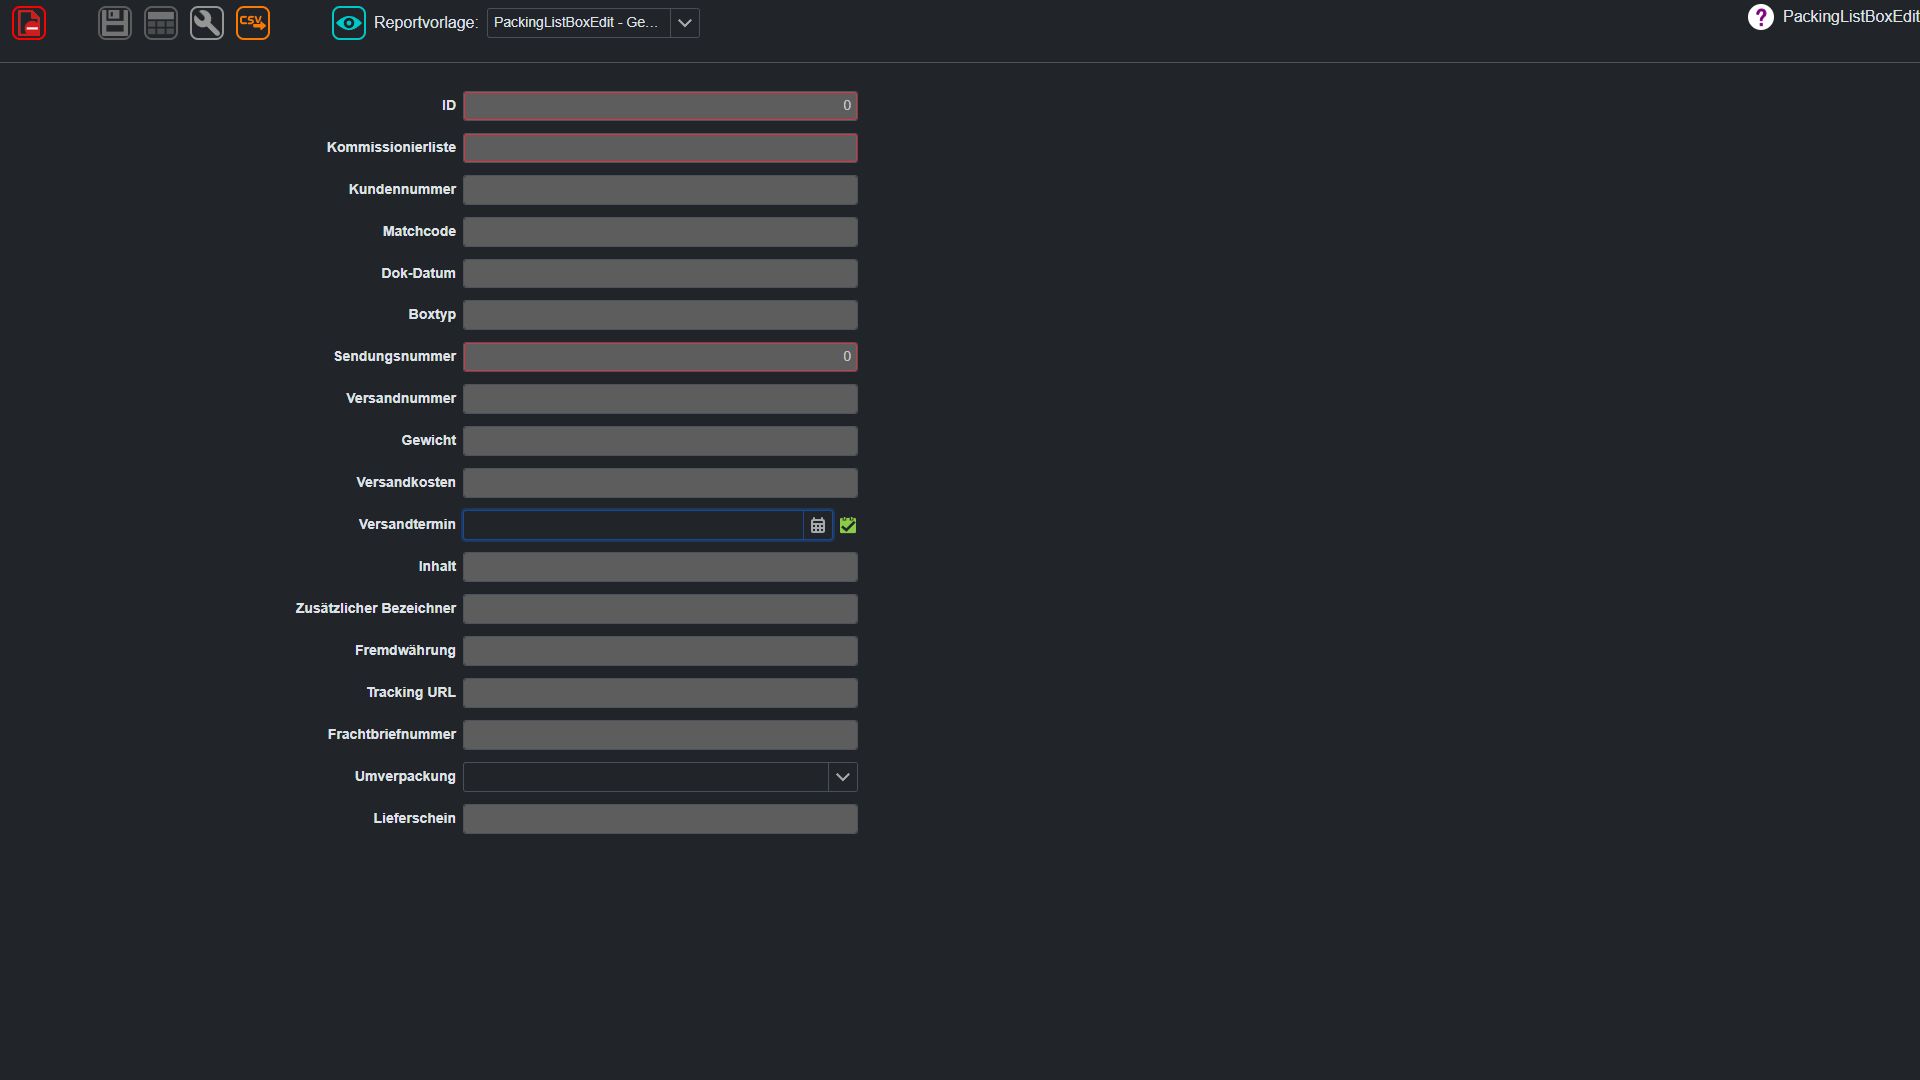Open the Umverpackung dropdown arrow

(843, 777)
